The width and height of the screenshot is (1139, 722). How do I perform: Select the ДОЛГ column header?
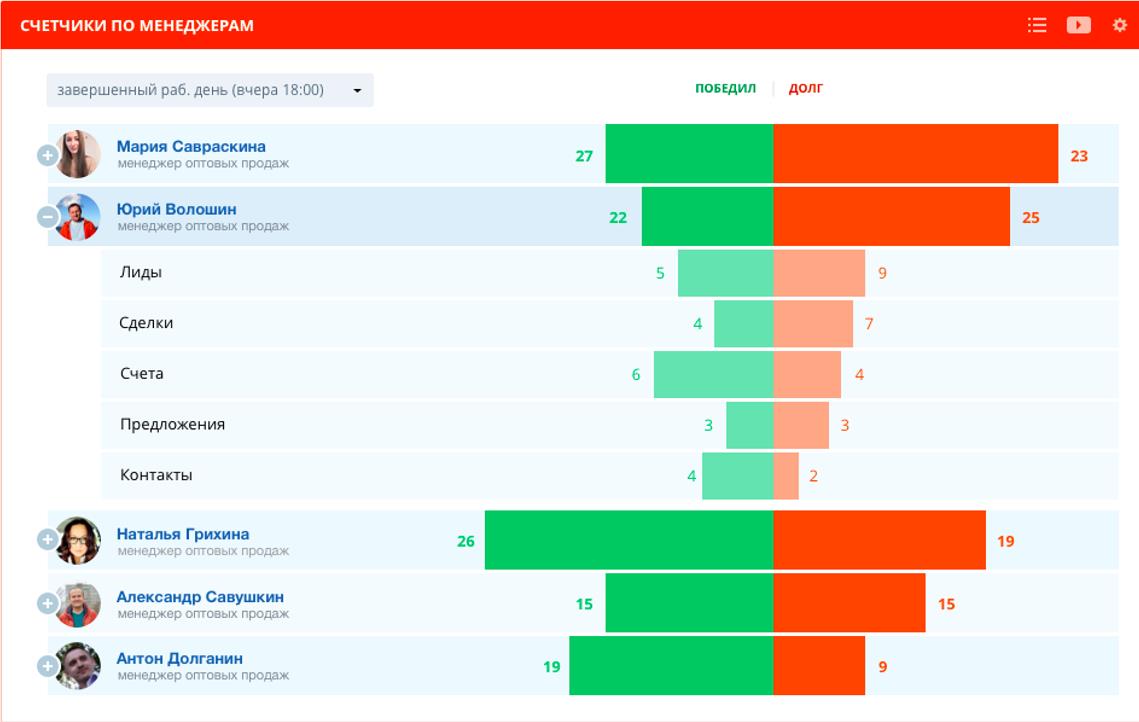pyautogui.click(x=805, y=88)
